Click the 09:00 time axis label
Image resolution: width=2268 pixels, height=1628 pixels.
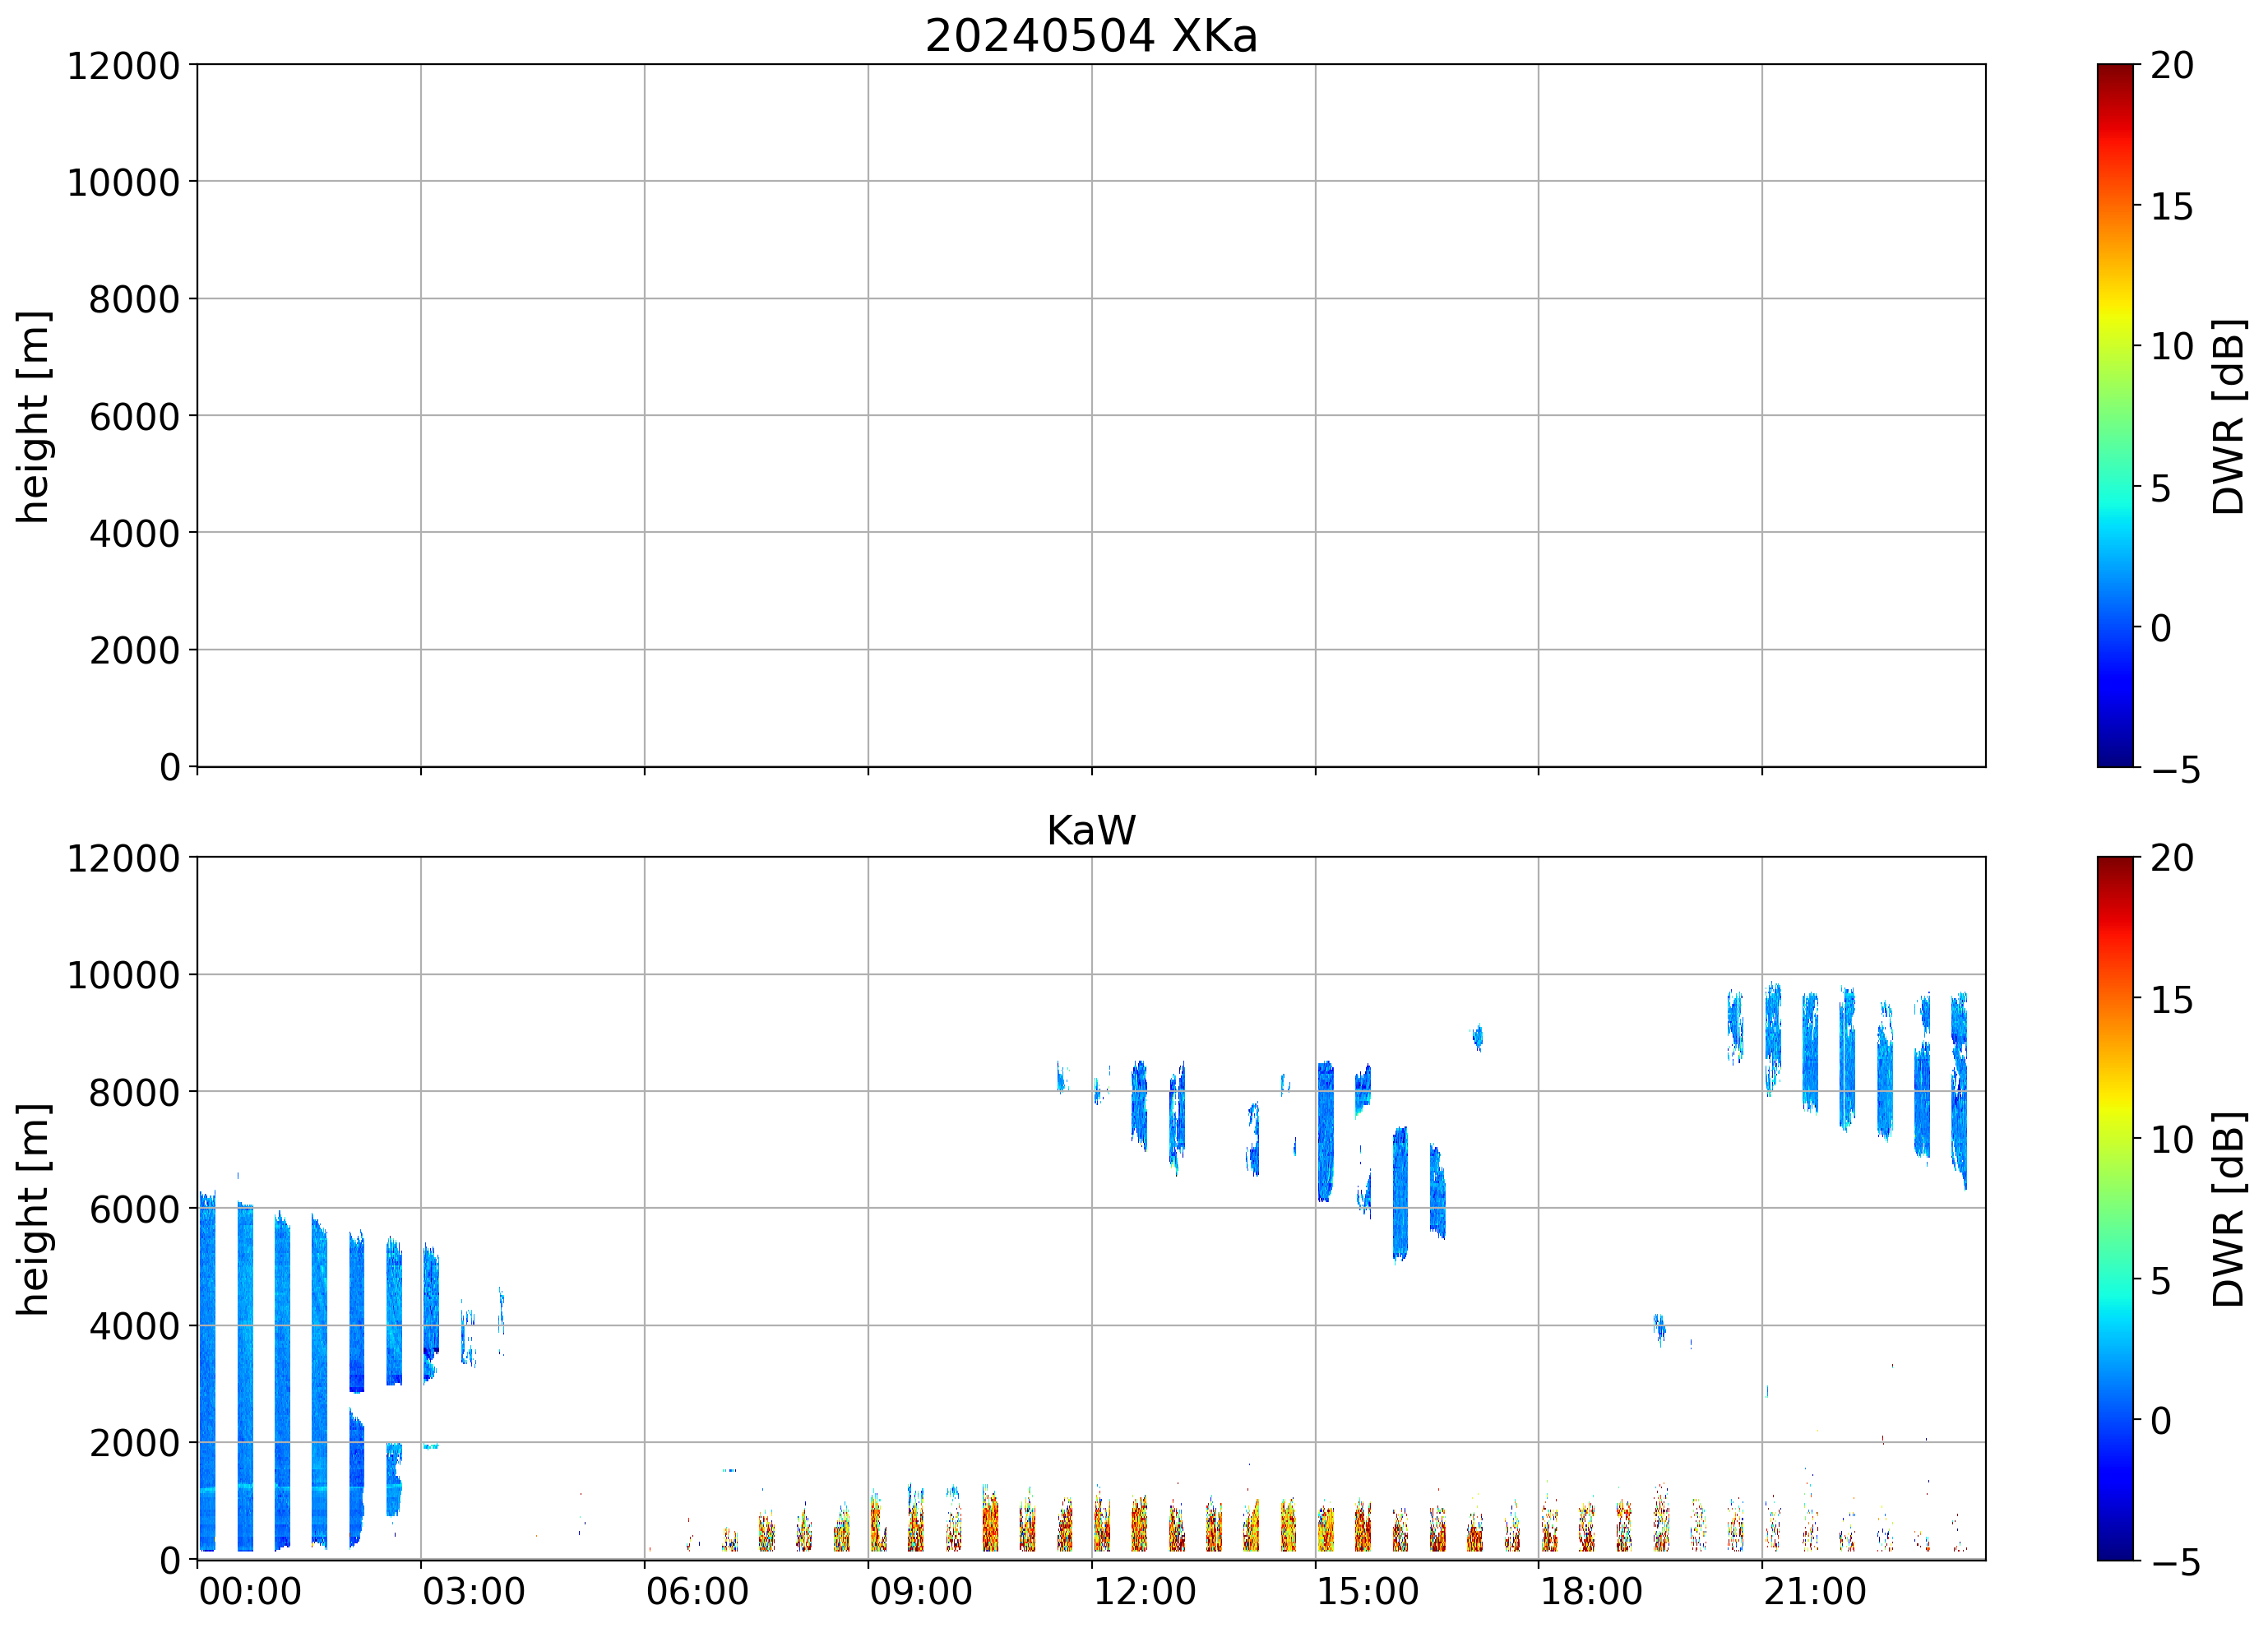[920, 1591]
